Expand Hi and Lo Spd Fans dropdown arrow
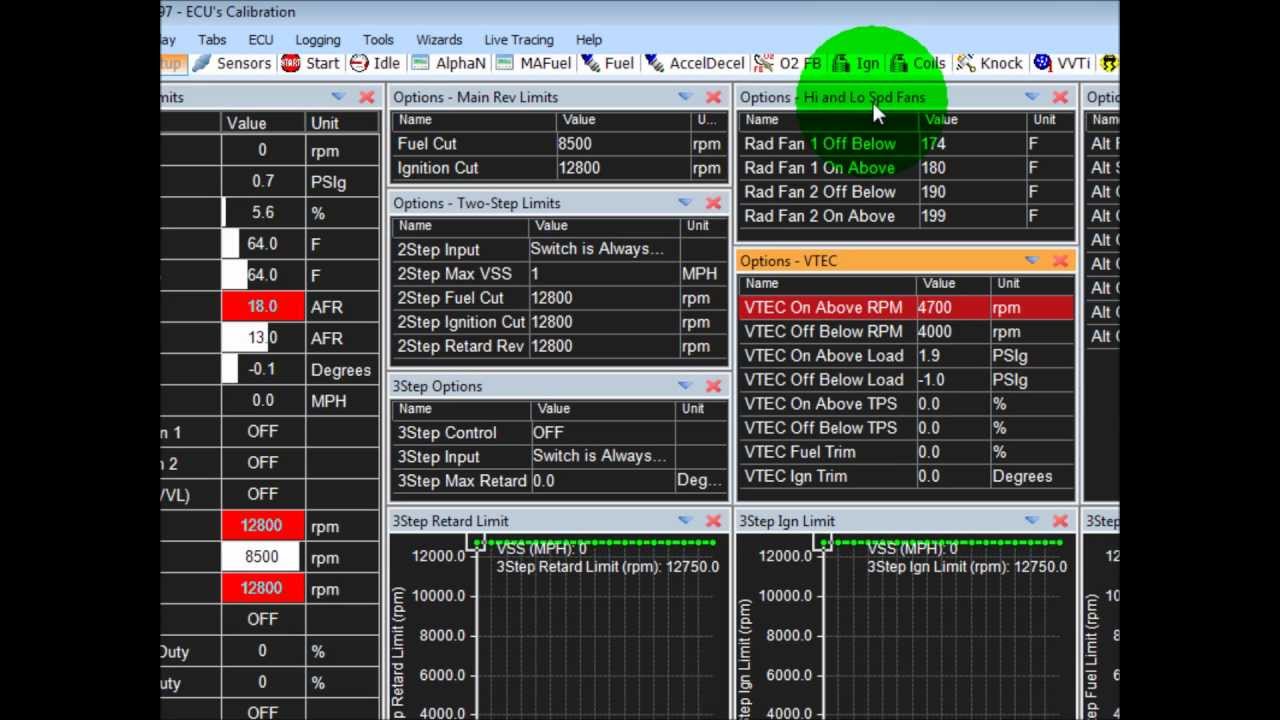Screen dimensions: 1280x720 (x=1032, y=97)
